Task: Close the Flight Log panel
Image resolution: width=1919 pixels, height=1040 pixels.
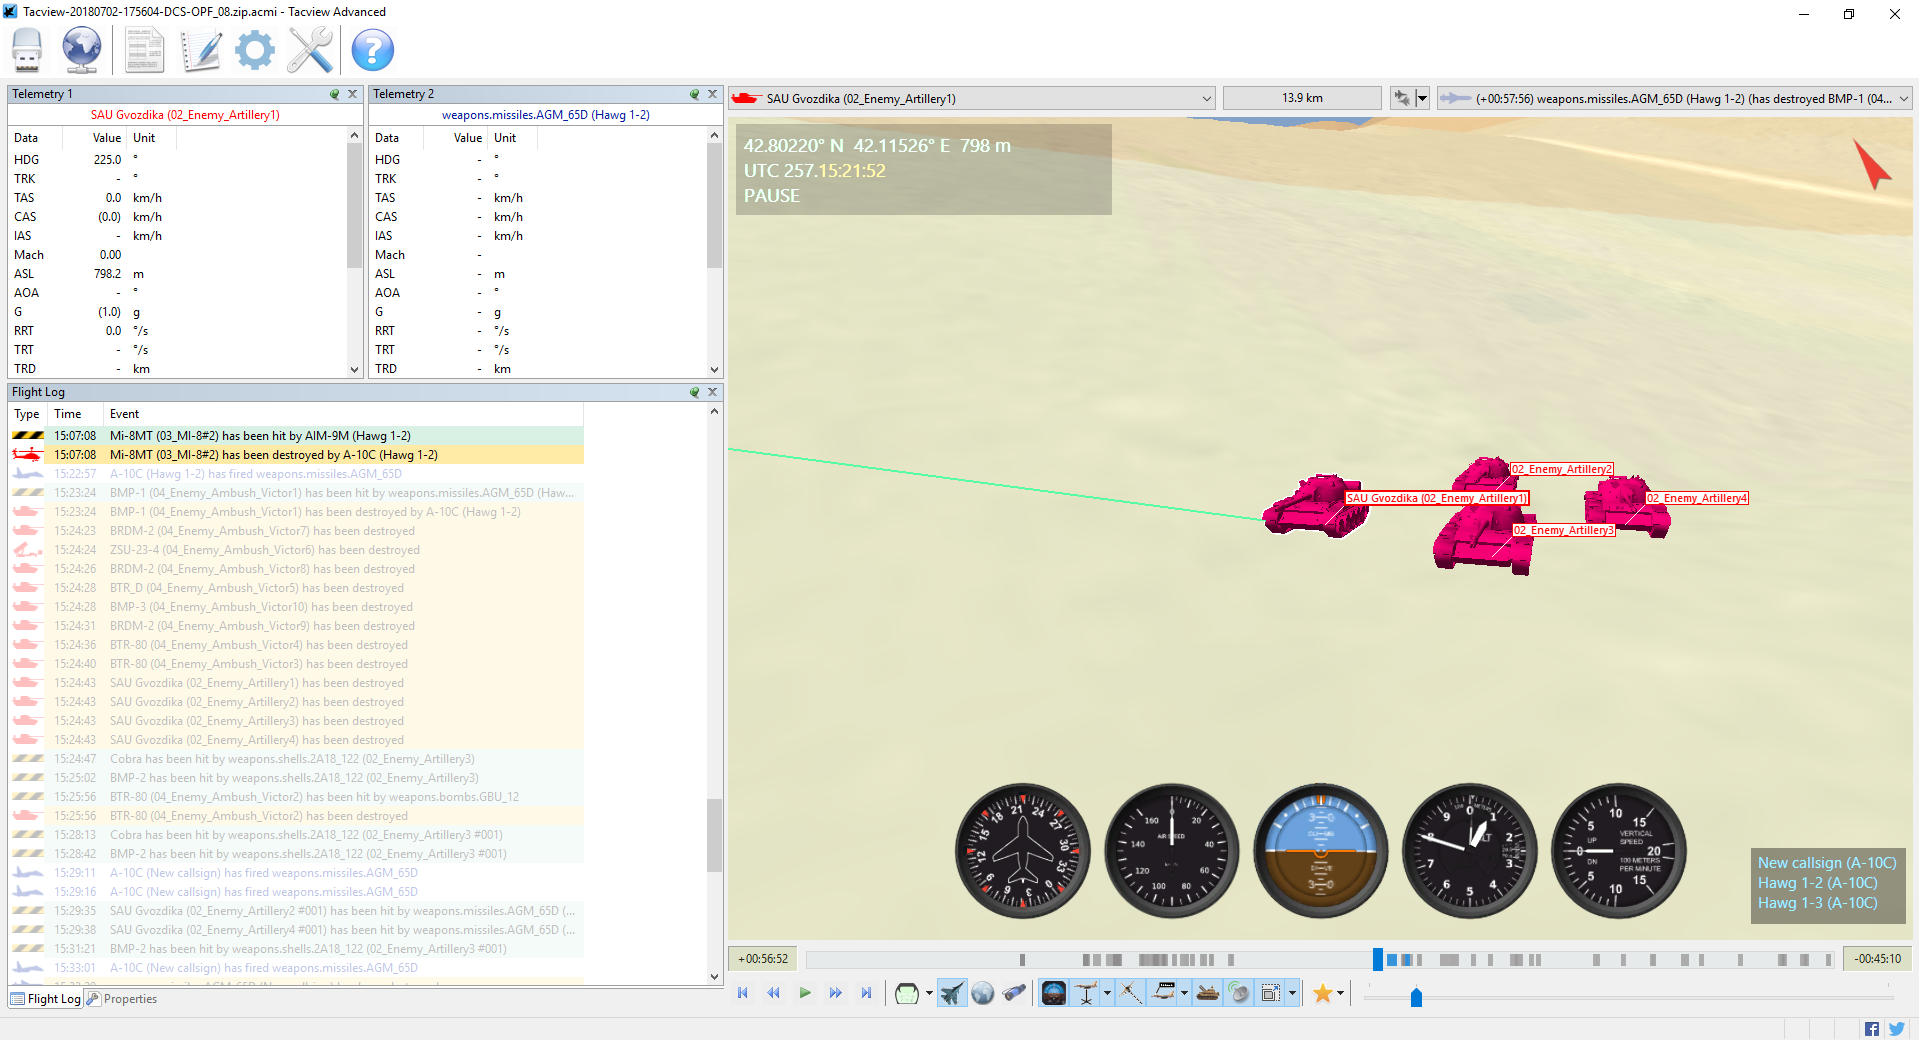Action: coord(712,392)
